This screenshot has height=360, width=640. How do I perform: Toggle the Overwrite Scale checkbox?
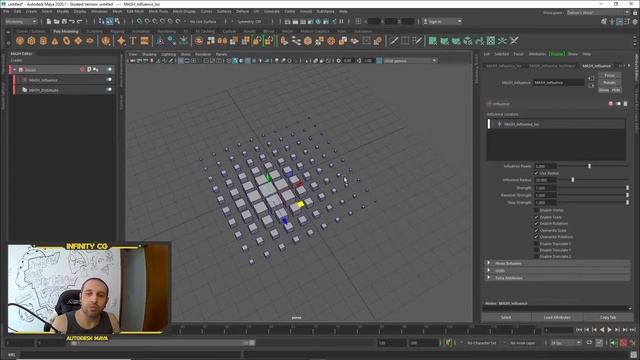click(536, 230)
